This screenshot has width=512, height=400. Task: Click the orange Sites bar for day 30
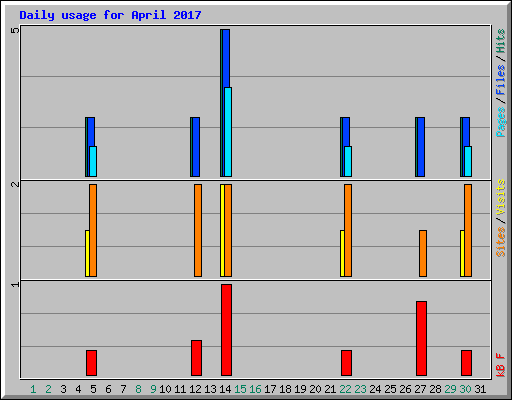(468, 230)
